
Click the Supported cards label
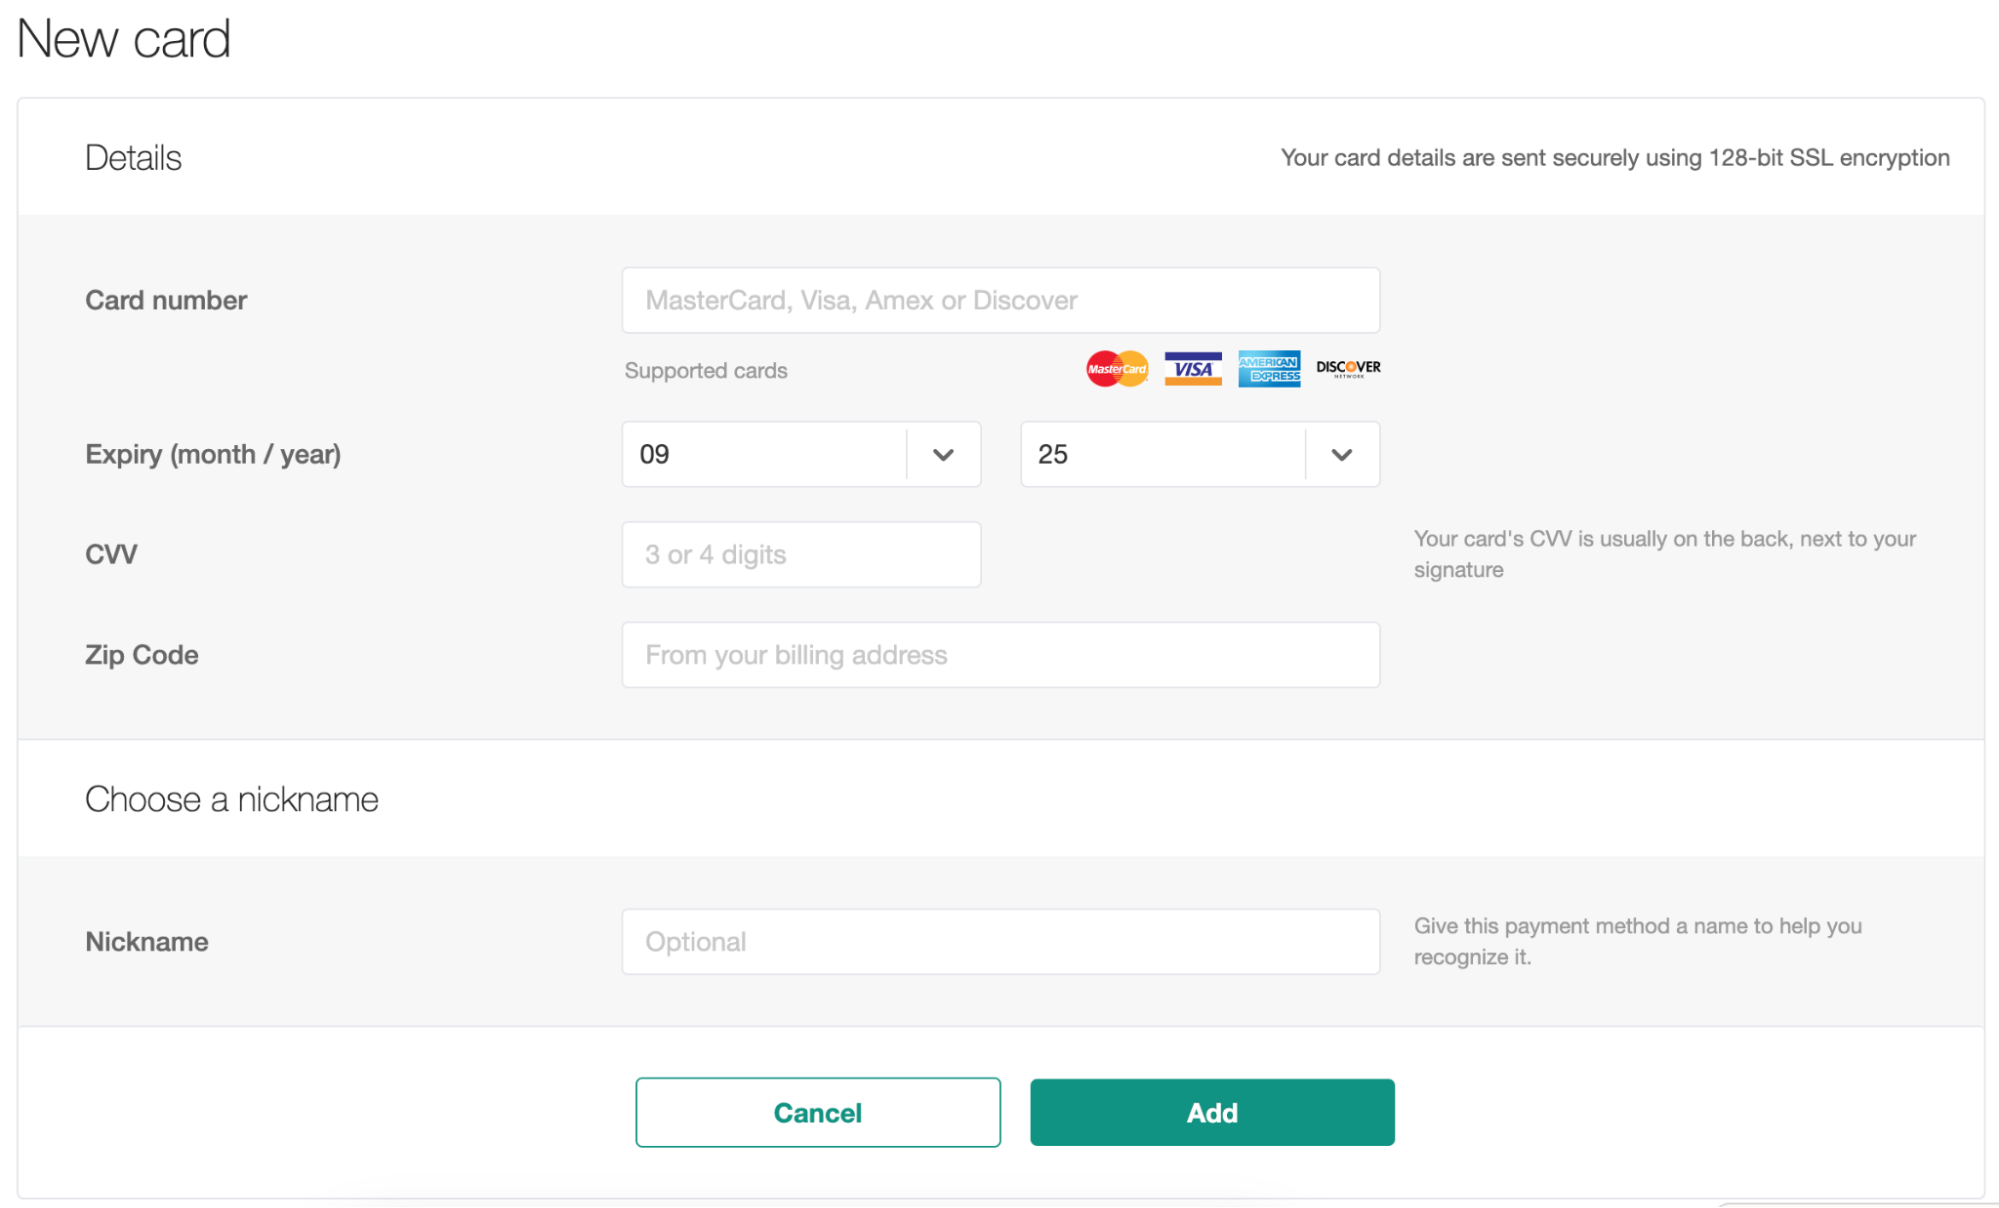(x=706, y=370)
